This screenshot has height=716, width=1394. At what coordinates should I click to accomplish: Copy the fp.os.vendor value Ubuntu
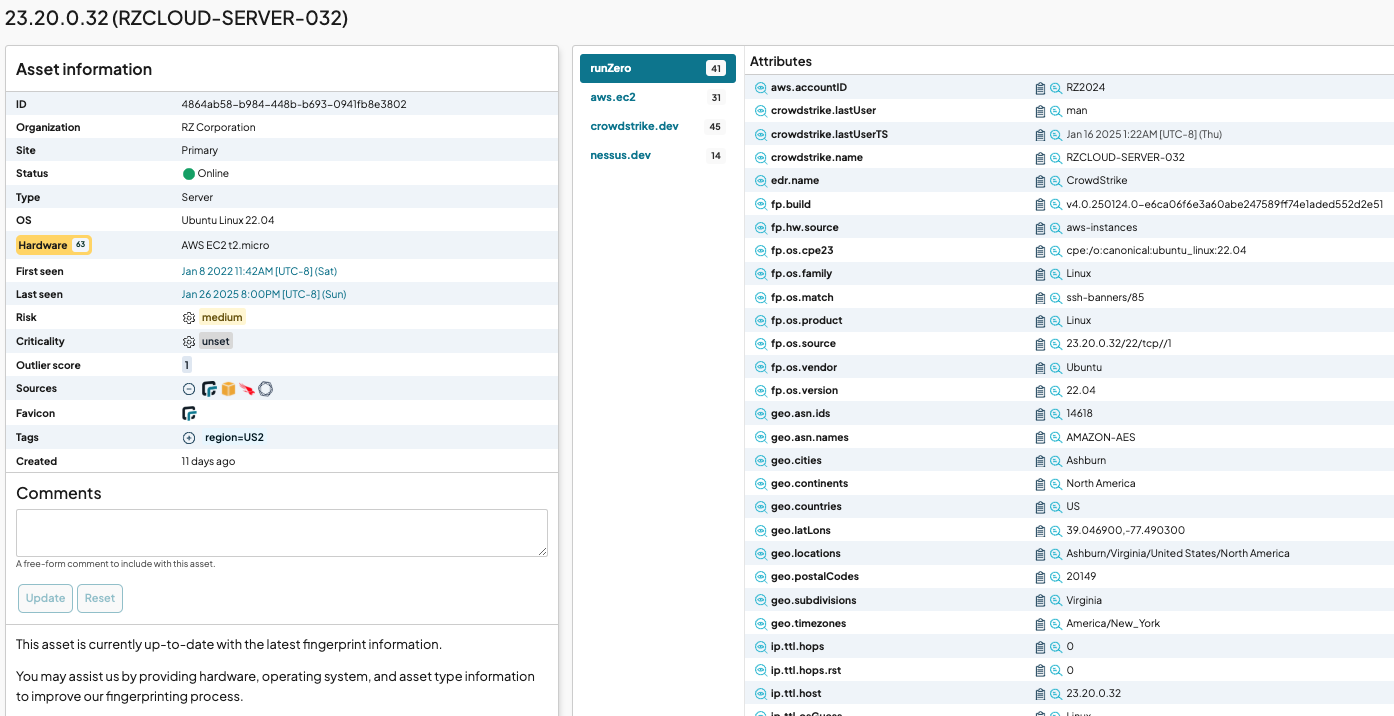click(1040, 368)
